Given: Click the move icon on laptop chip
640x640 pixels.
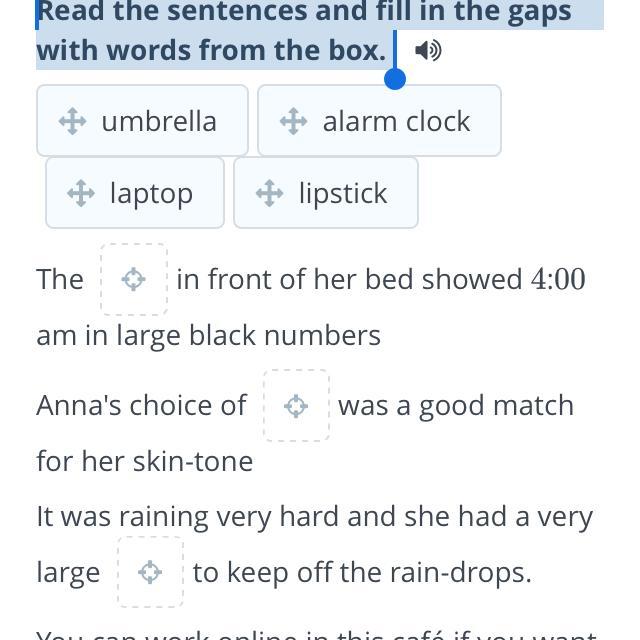Looking at the screenshot, I should [x=81, y=193].
